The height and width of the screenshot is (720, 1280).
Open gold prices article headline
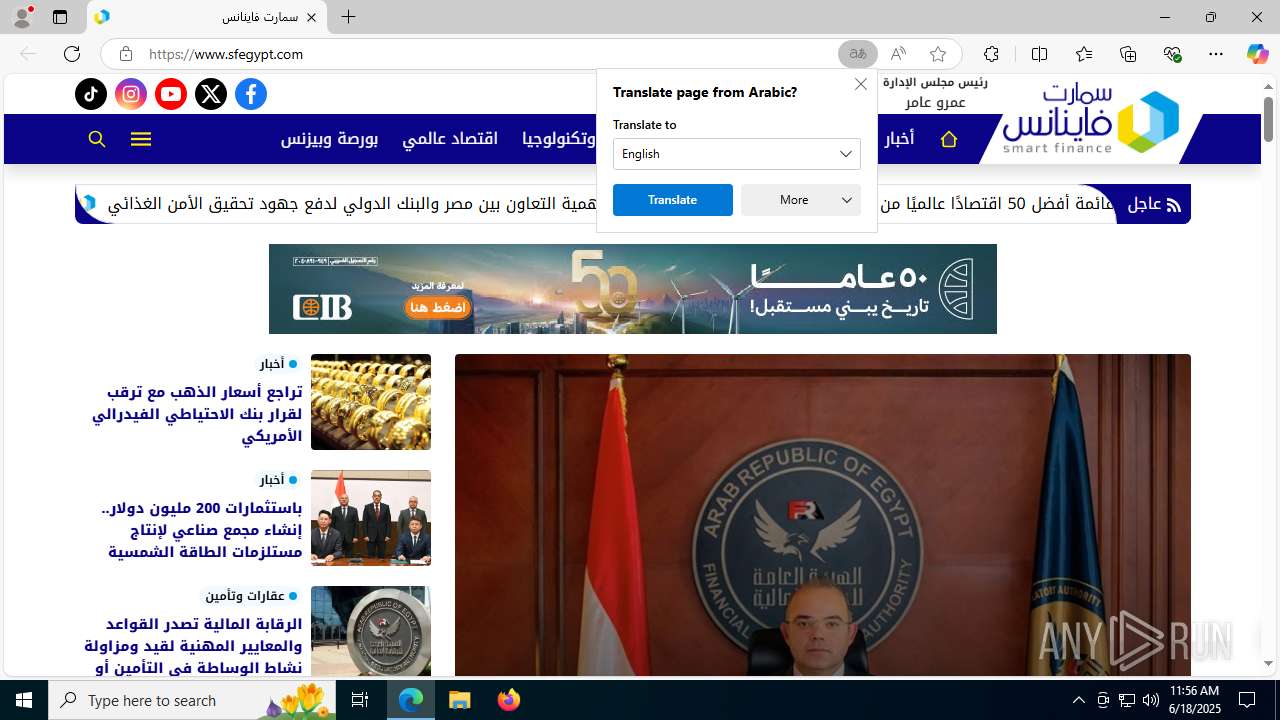point(197,414)
